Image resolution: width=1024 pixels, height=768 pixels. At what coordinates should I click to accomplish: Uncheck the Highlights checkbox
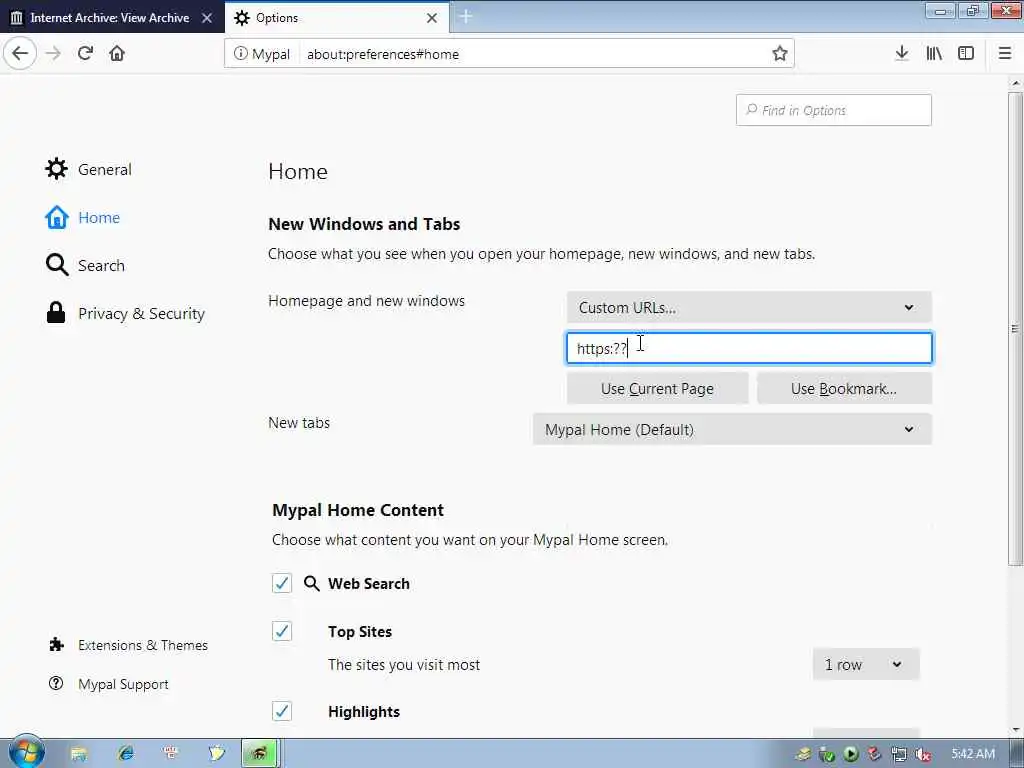click(x=281, y=711)
